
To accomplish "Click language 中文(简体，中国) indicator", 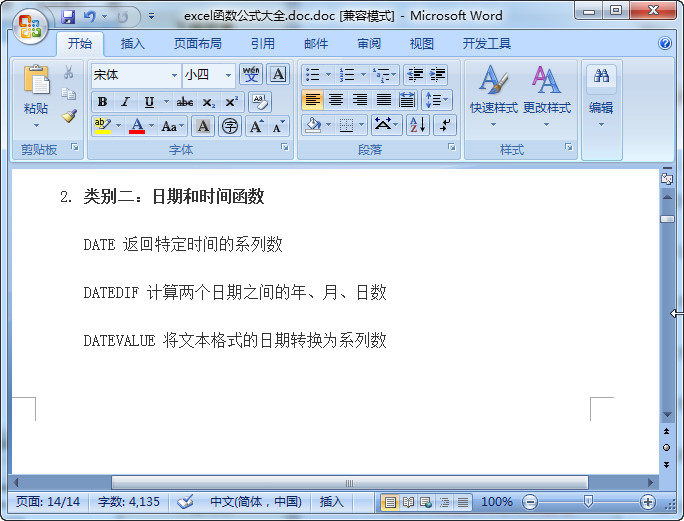I will click(256, 502).
